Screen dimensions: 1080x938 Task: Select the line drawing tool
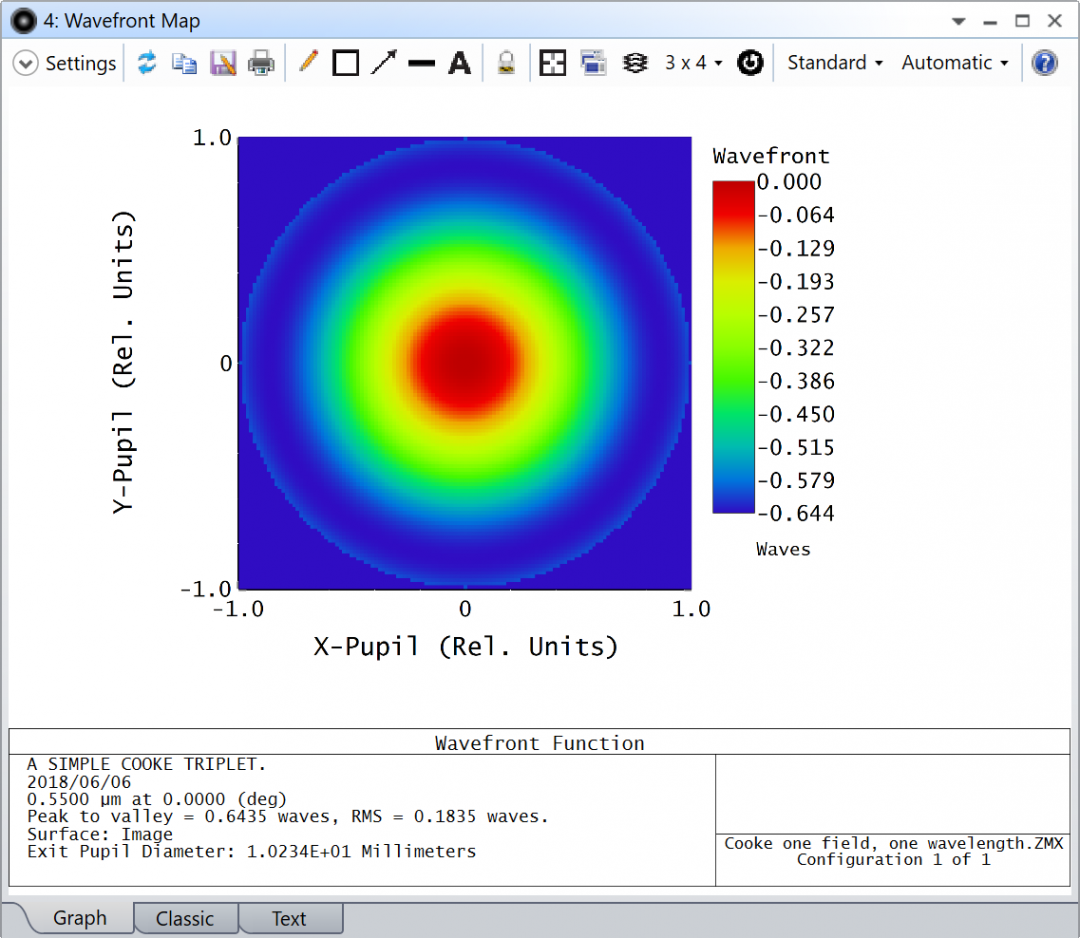[422, 63]
